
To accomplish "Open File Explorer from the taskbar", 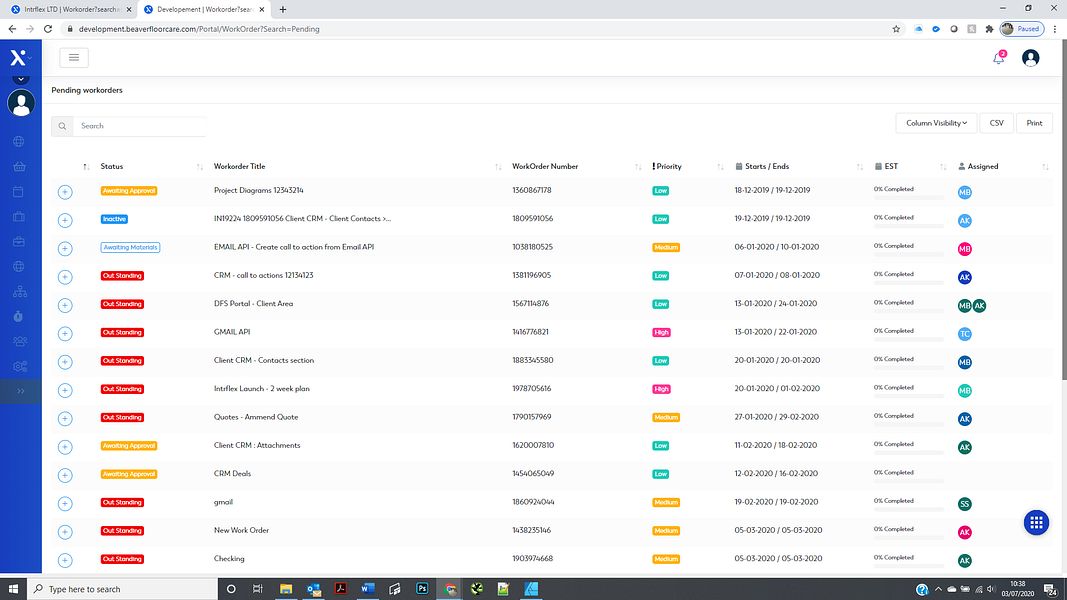I will coord(286,588).
